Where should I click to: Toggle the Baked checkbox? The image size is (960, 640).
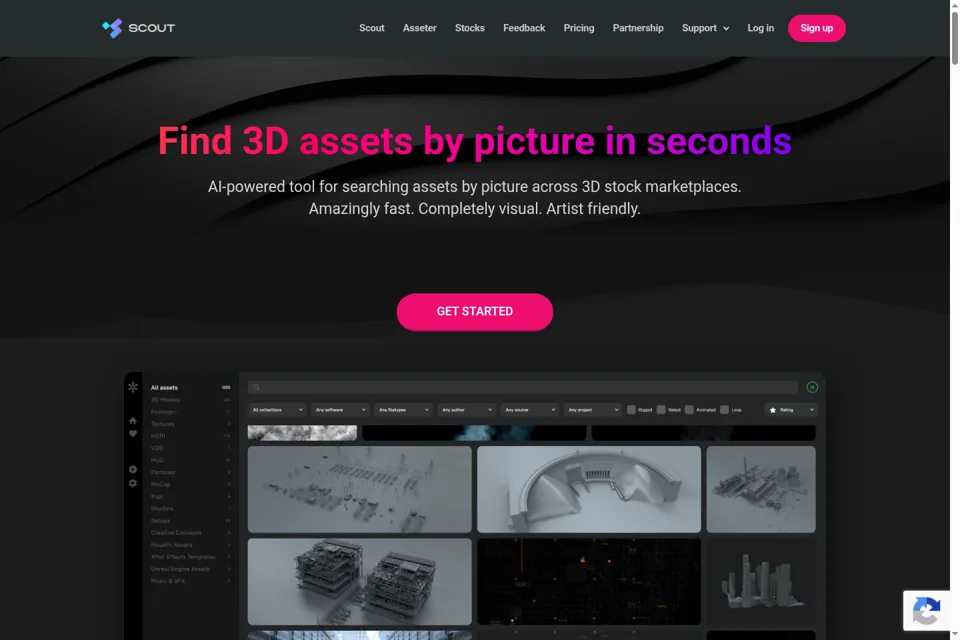(661, 410)
